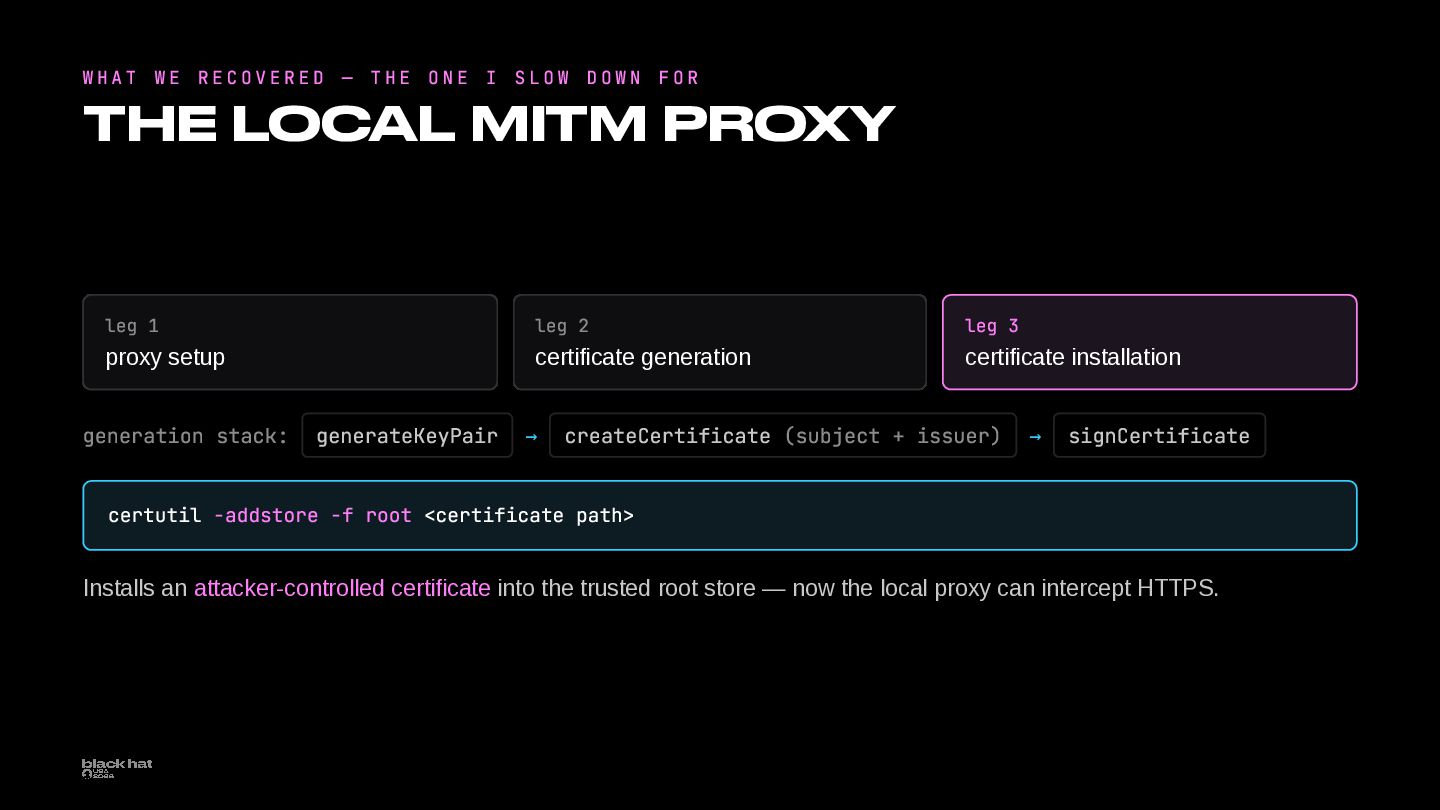
Task: Select the leg 2 certificate generation card
Action: coord(720,342)
